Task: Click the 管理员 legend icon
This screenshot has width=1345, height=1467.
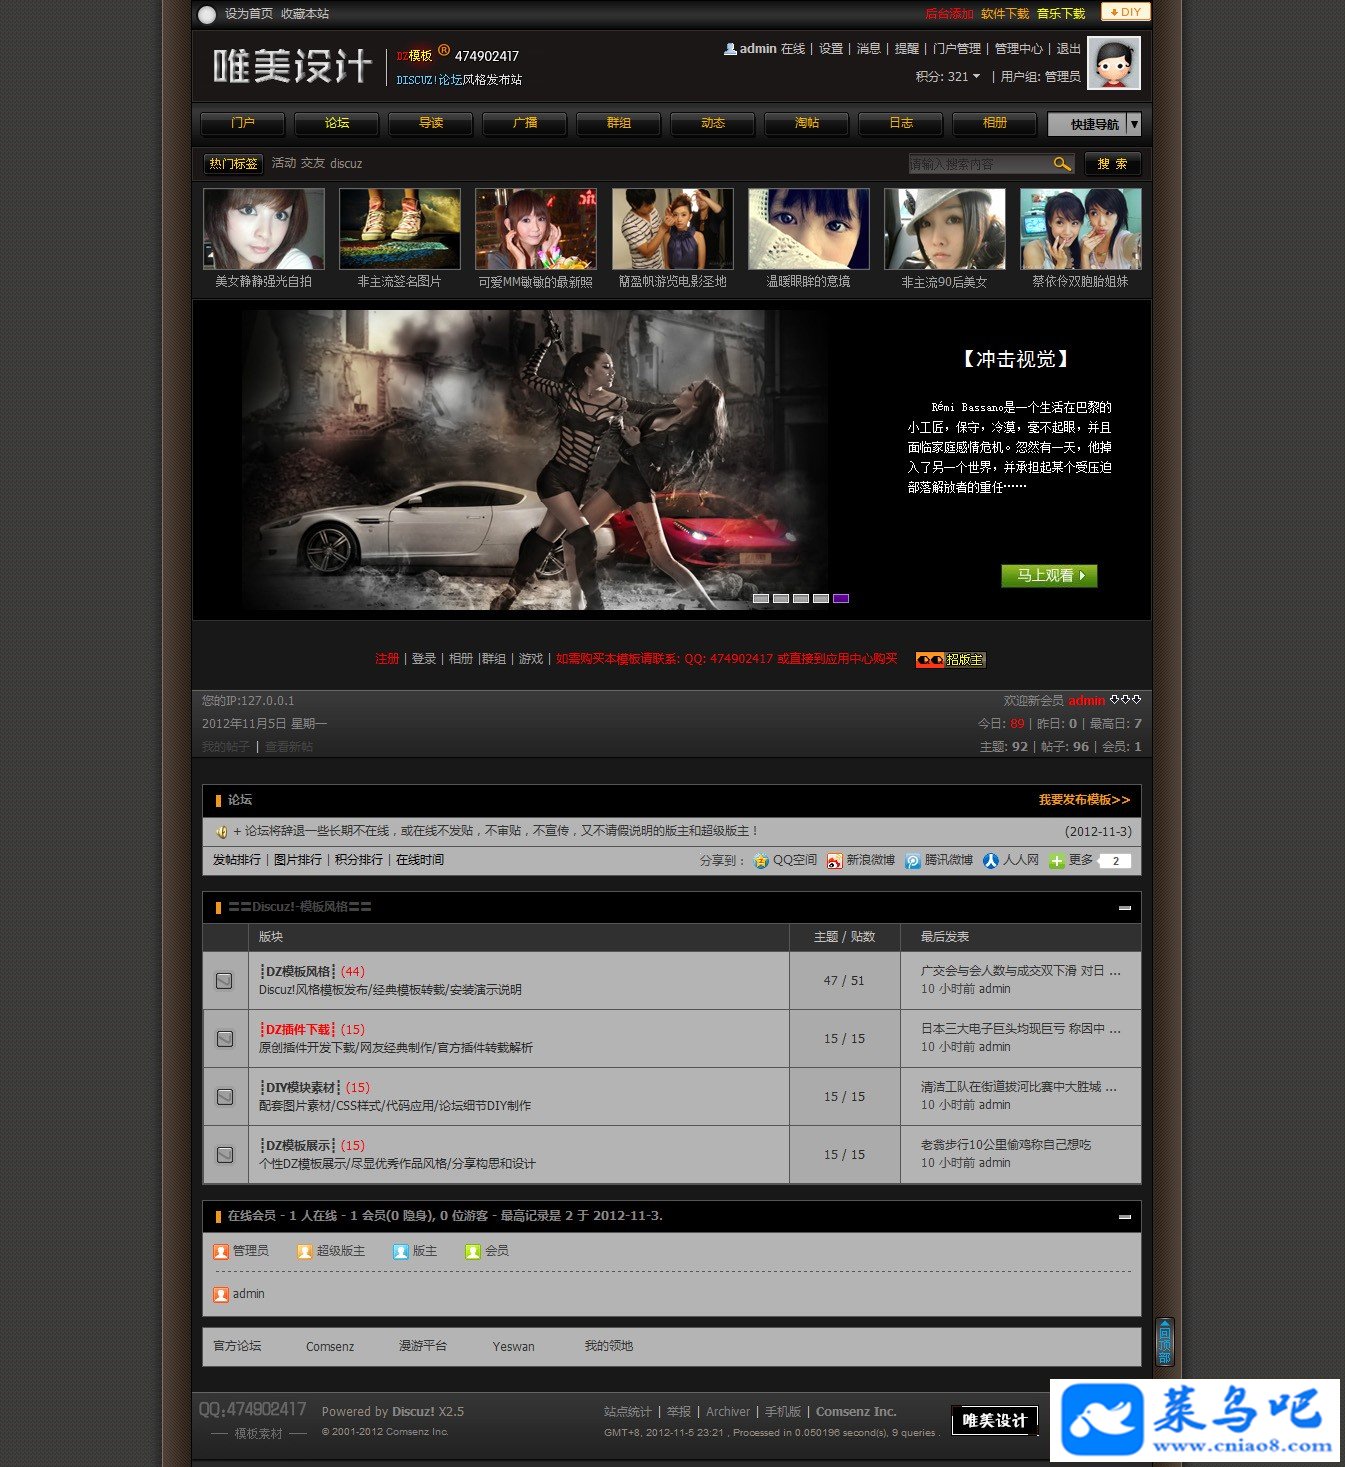Action: coord(221,1251)
